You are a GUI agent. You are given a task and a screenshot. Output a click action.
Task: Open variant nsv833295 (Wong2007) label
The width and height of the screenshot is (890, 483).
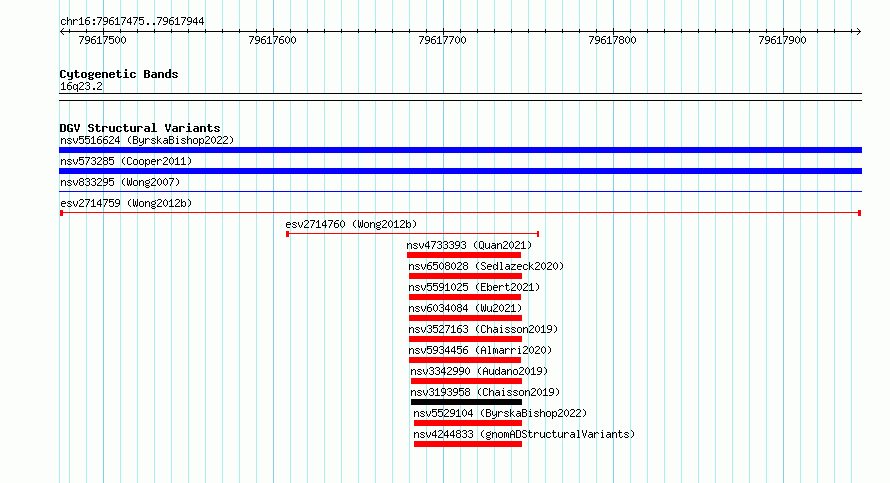pos(120,182)
